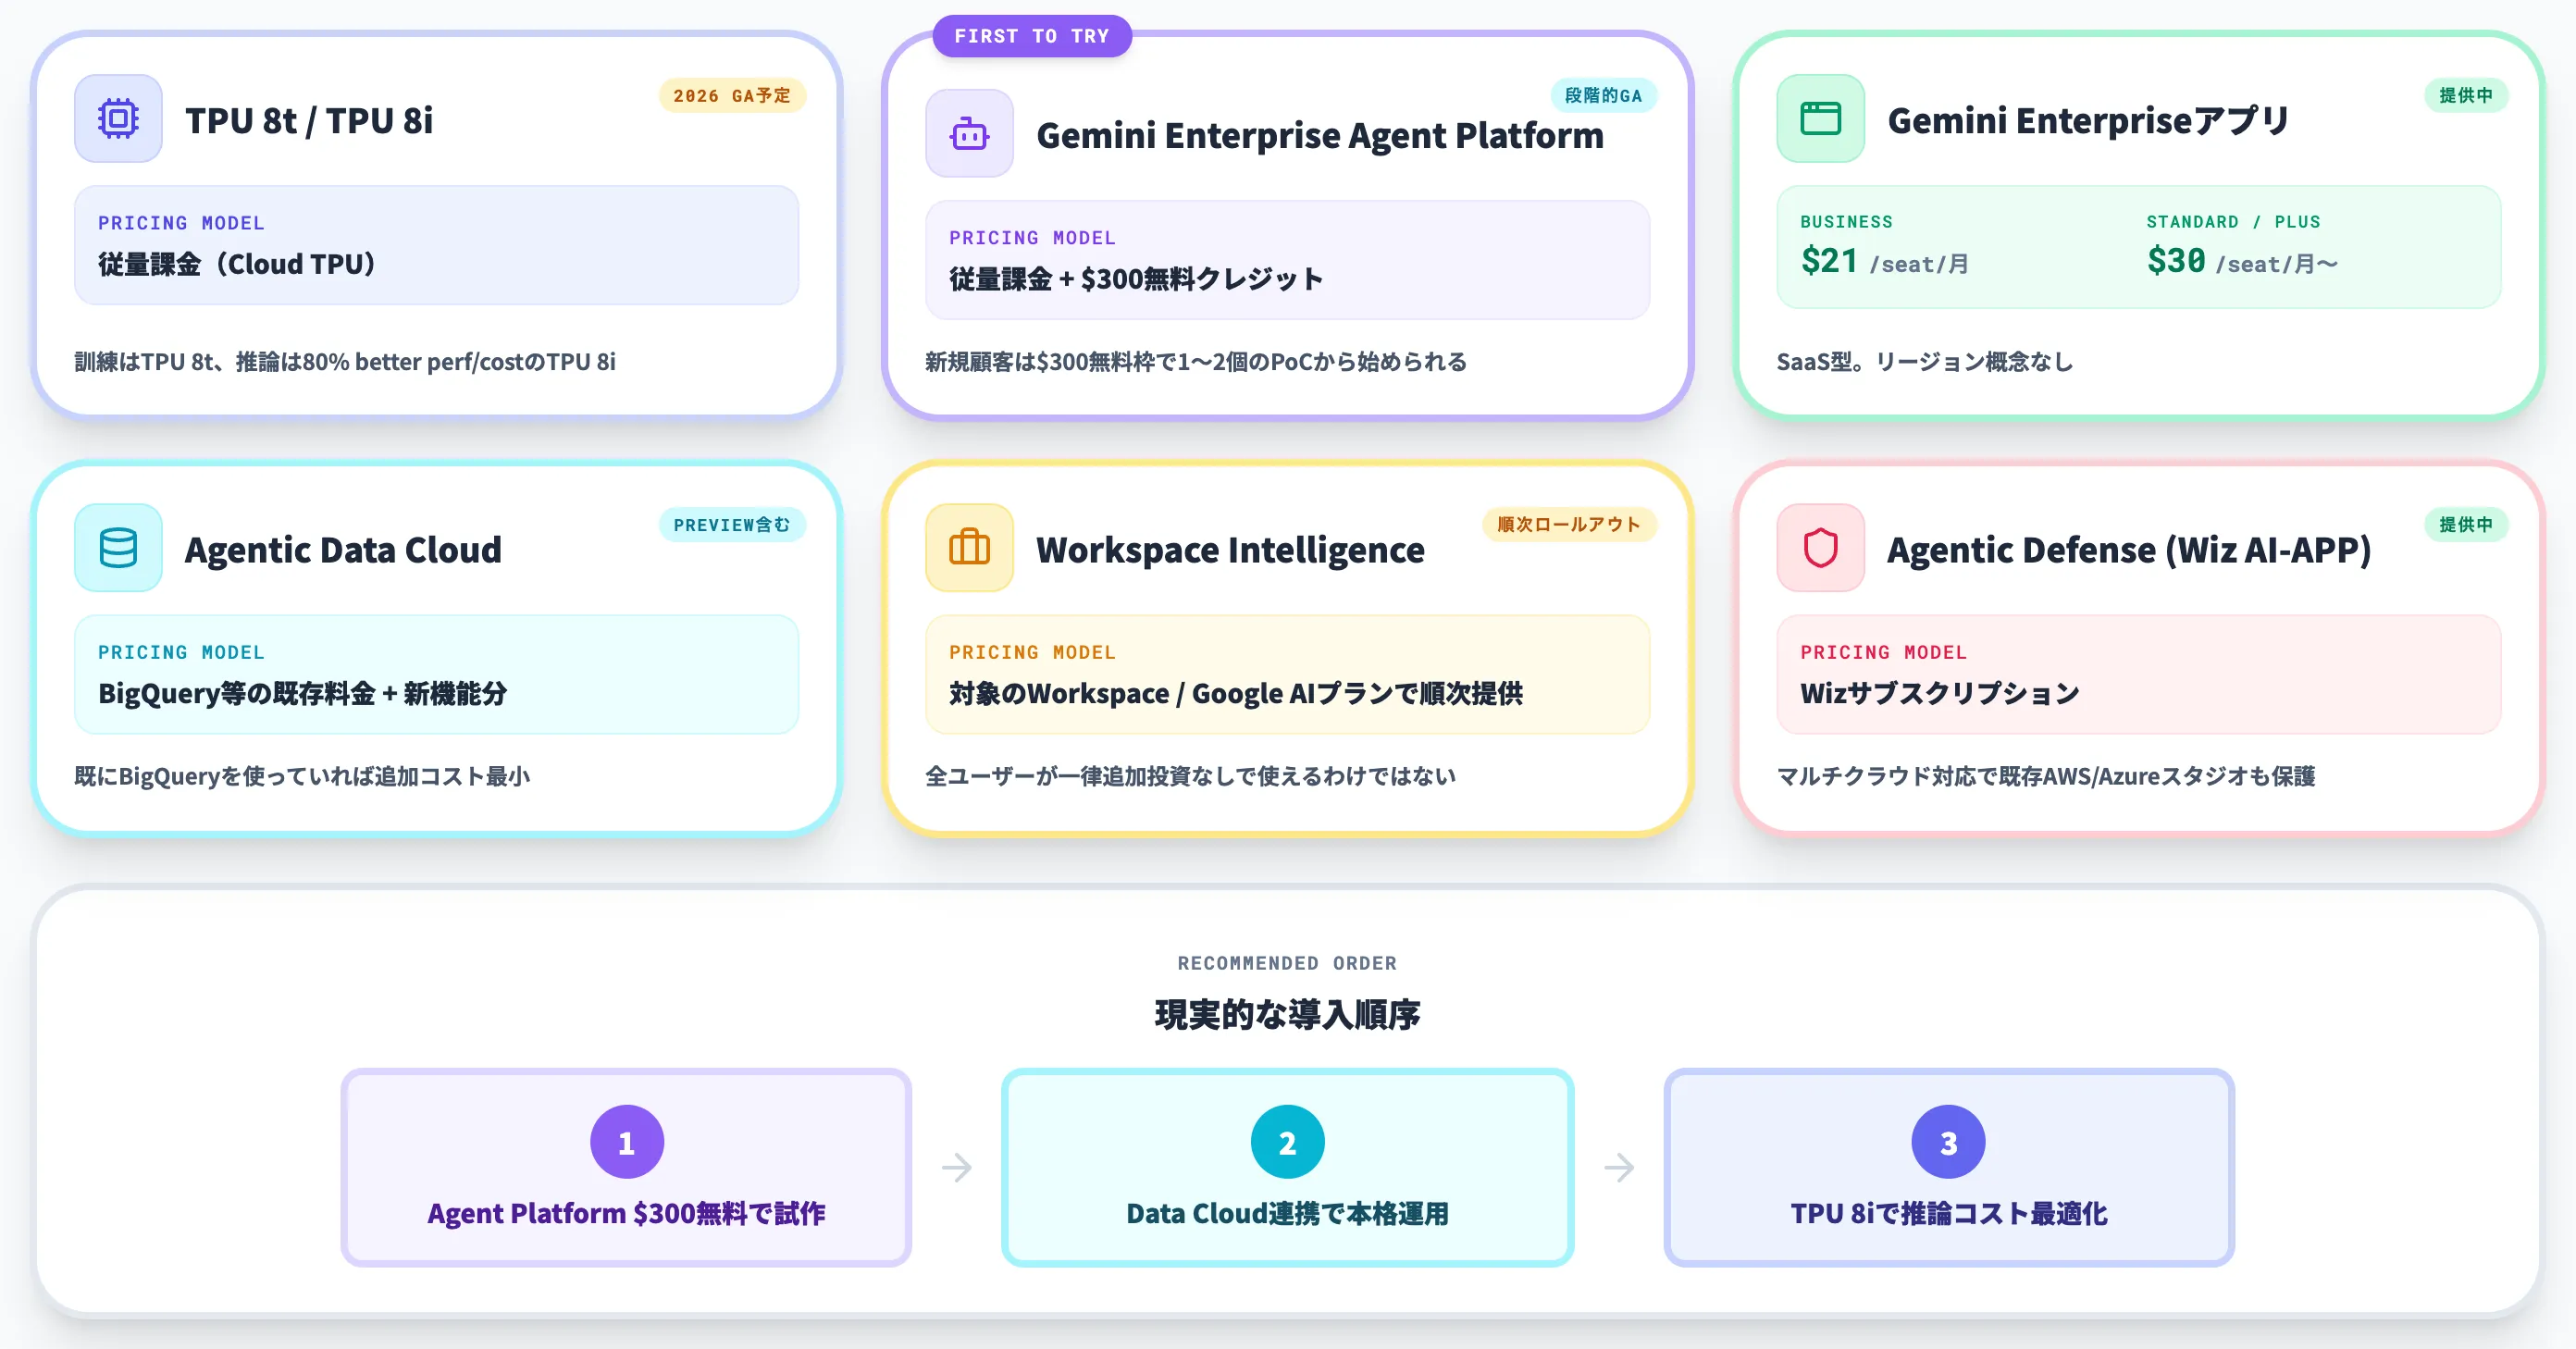
Task: Select the briefcase icon for Workspace Intelligence
Action: point(967,548)
